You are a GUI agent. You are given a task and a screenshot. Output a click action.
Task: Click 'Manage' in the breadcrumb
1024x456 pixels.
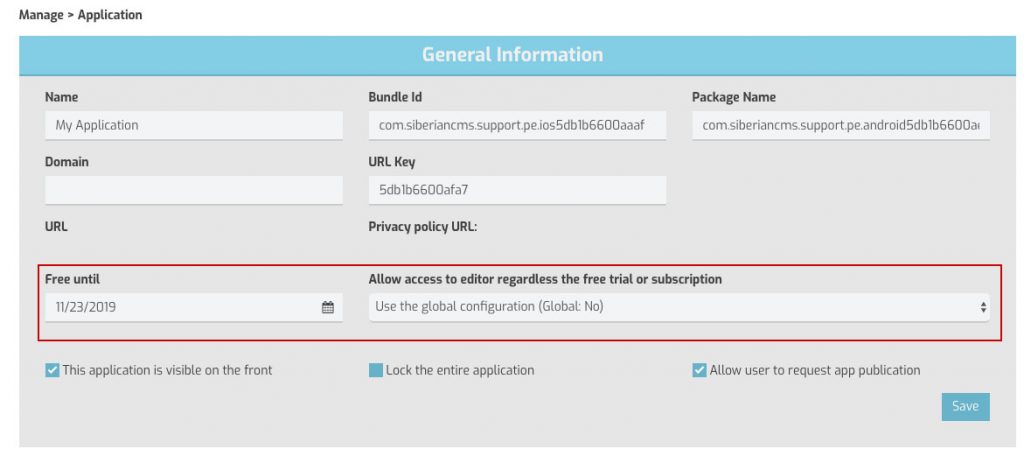(40, 15)
